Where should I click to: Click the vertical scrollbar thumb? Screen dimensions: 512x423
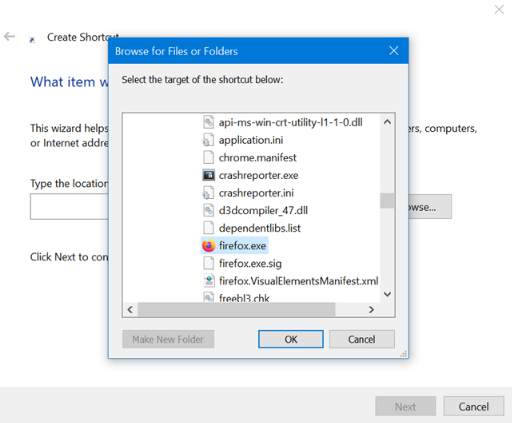click(x=387, y=200)
